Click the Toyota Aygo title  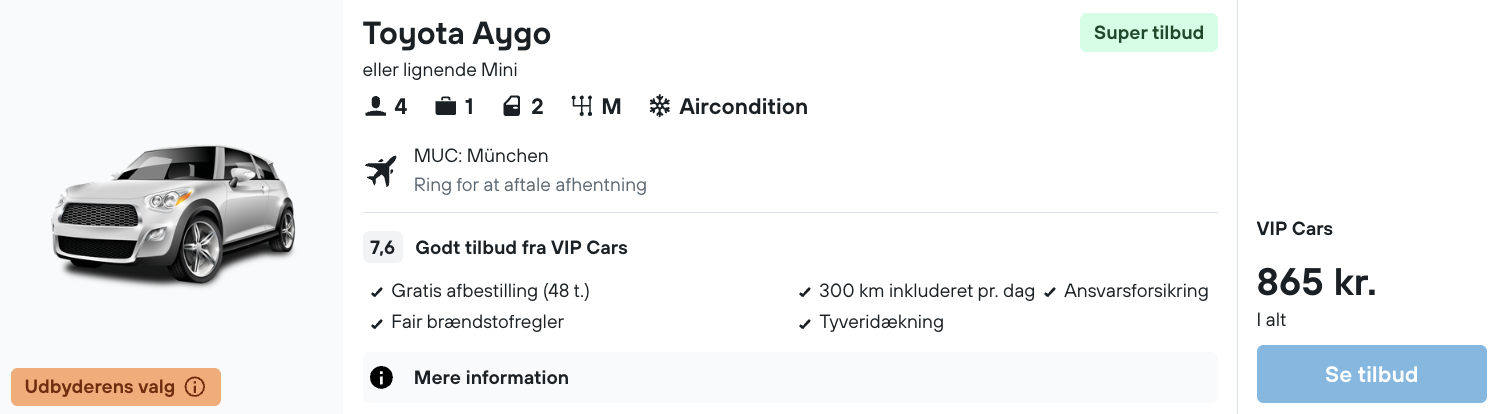click(457, 34)
